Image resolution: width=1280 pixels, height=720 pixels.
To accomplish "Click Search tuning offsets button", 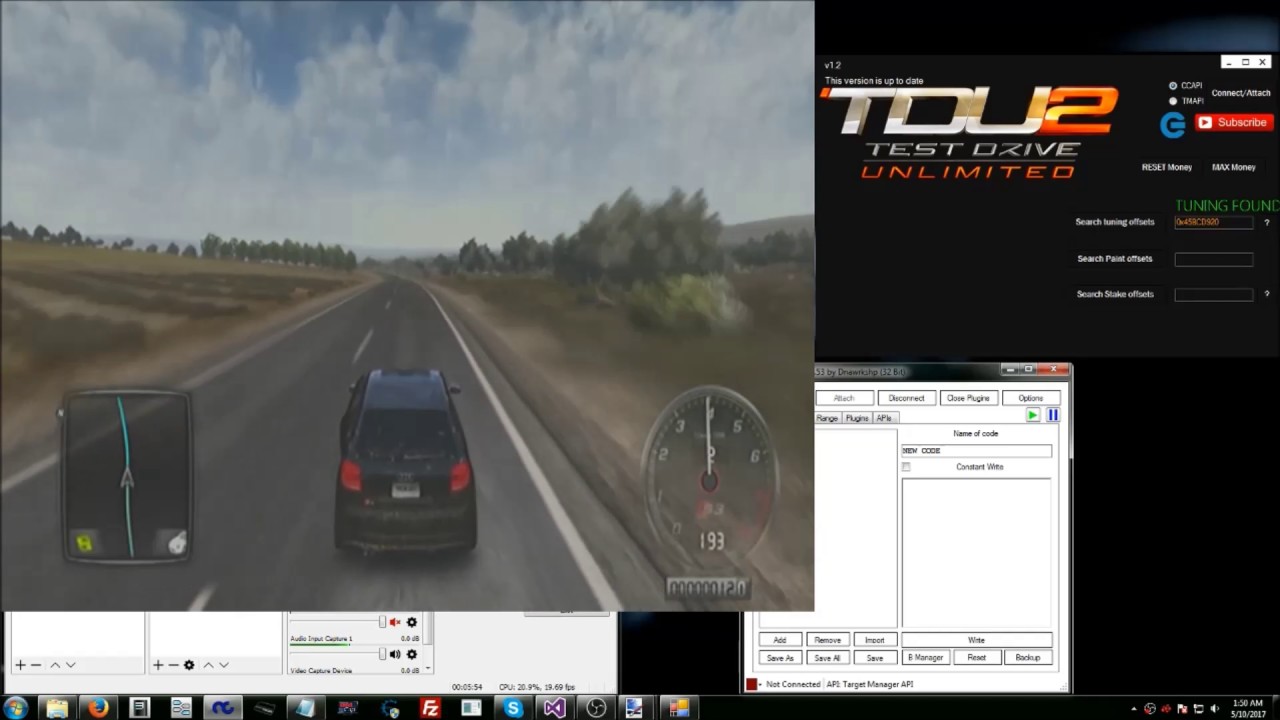I will [1114, 222].
